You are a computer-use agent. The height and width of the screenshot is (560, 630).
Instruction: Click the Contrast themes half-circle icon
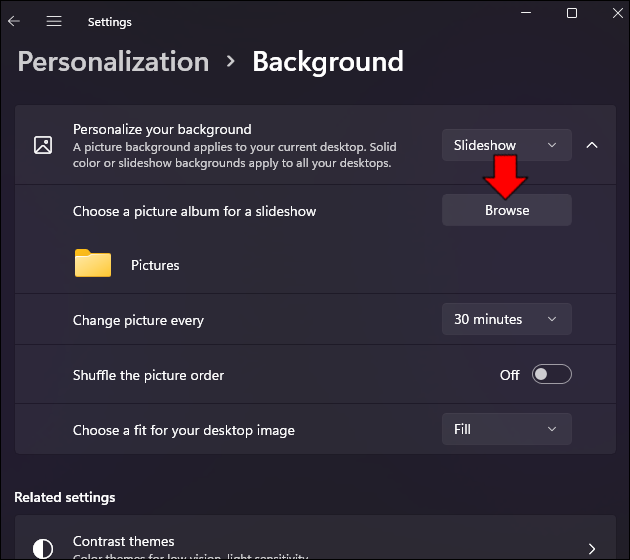[x=43, y=548]
